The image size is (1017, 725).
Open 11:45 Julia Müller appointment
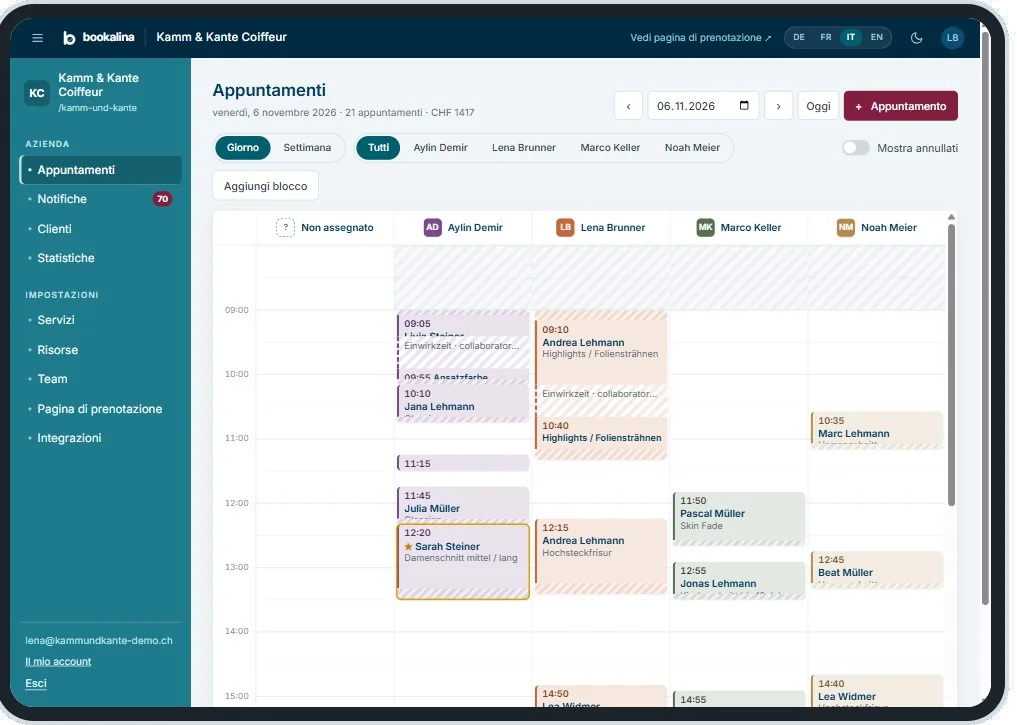point(463,505)
